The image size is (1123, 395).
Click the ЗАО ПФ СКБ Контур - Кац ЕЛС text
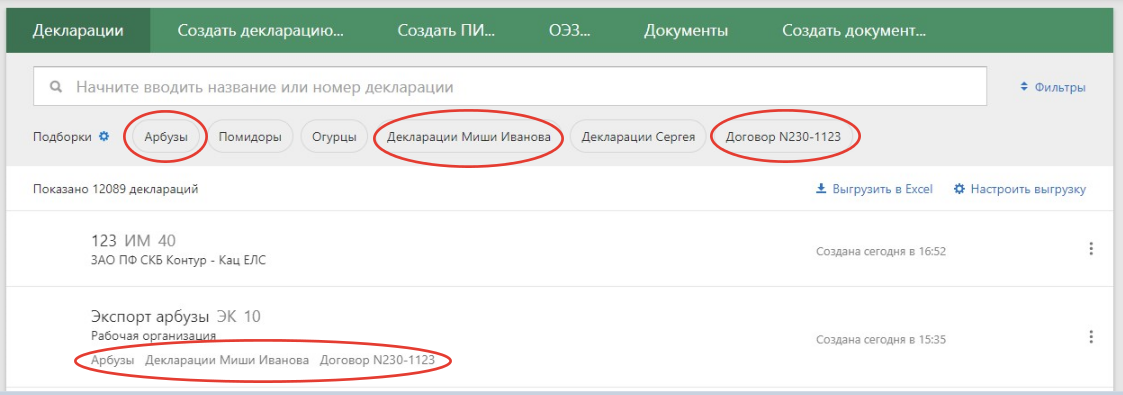coord(178,260)
